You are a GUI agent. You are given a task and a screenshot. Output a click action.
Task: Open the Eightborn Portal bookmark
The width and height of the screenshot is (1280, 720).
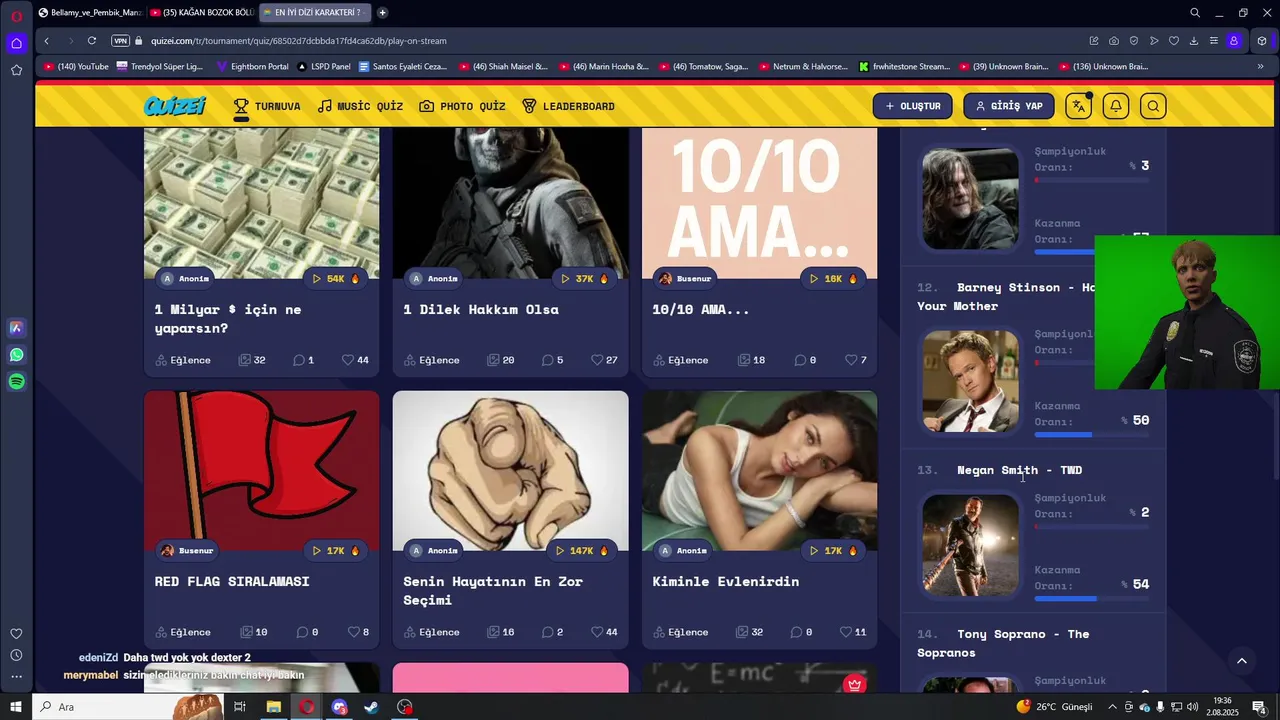(252, 67)
